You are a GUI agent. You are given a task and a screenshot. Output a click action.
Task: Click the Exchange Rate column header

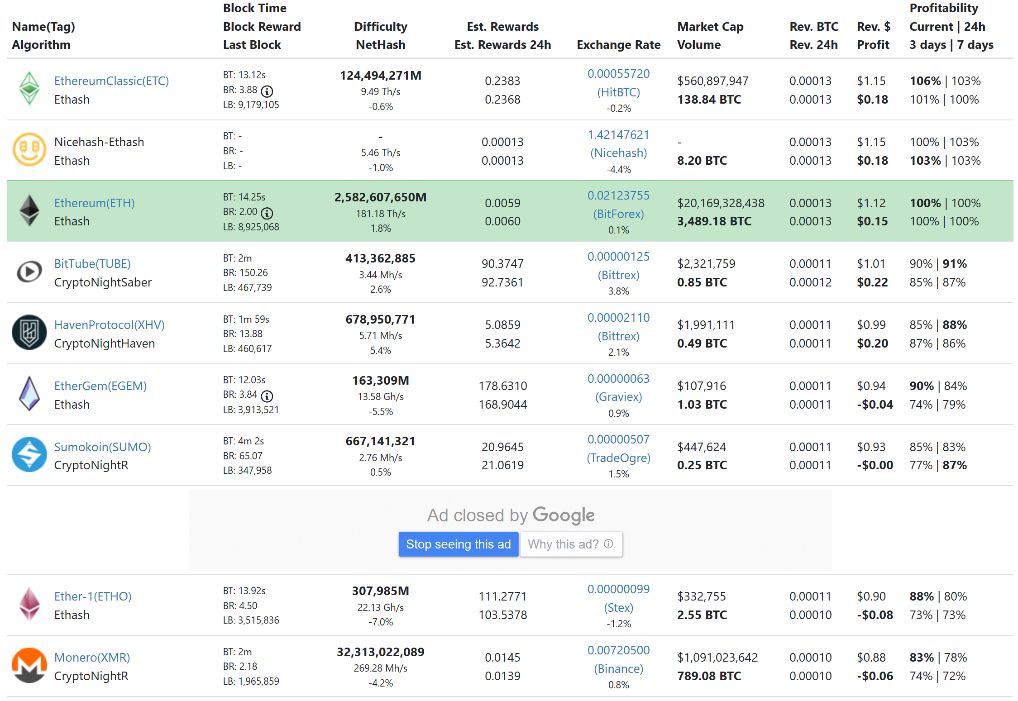[619, 45]
